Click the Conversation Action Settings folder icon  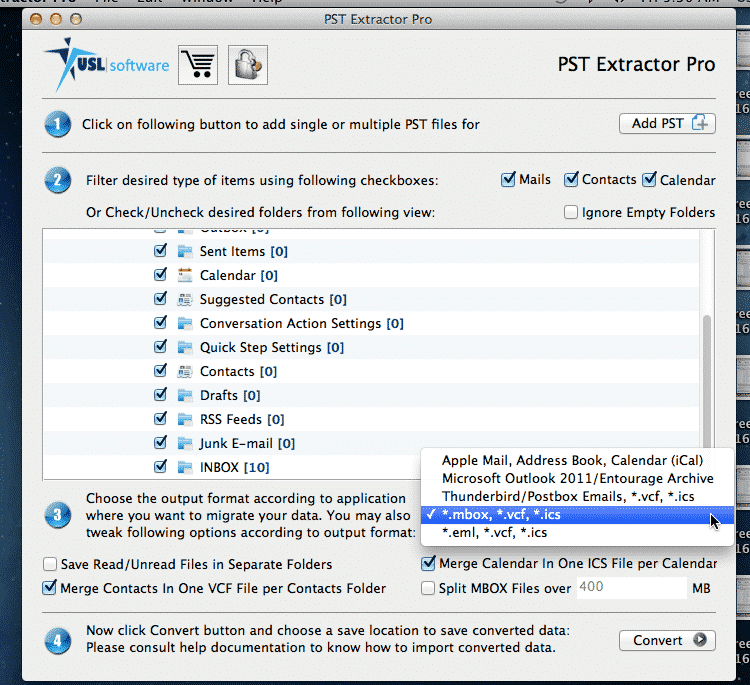point(185,324)
